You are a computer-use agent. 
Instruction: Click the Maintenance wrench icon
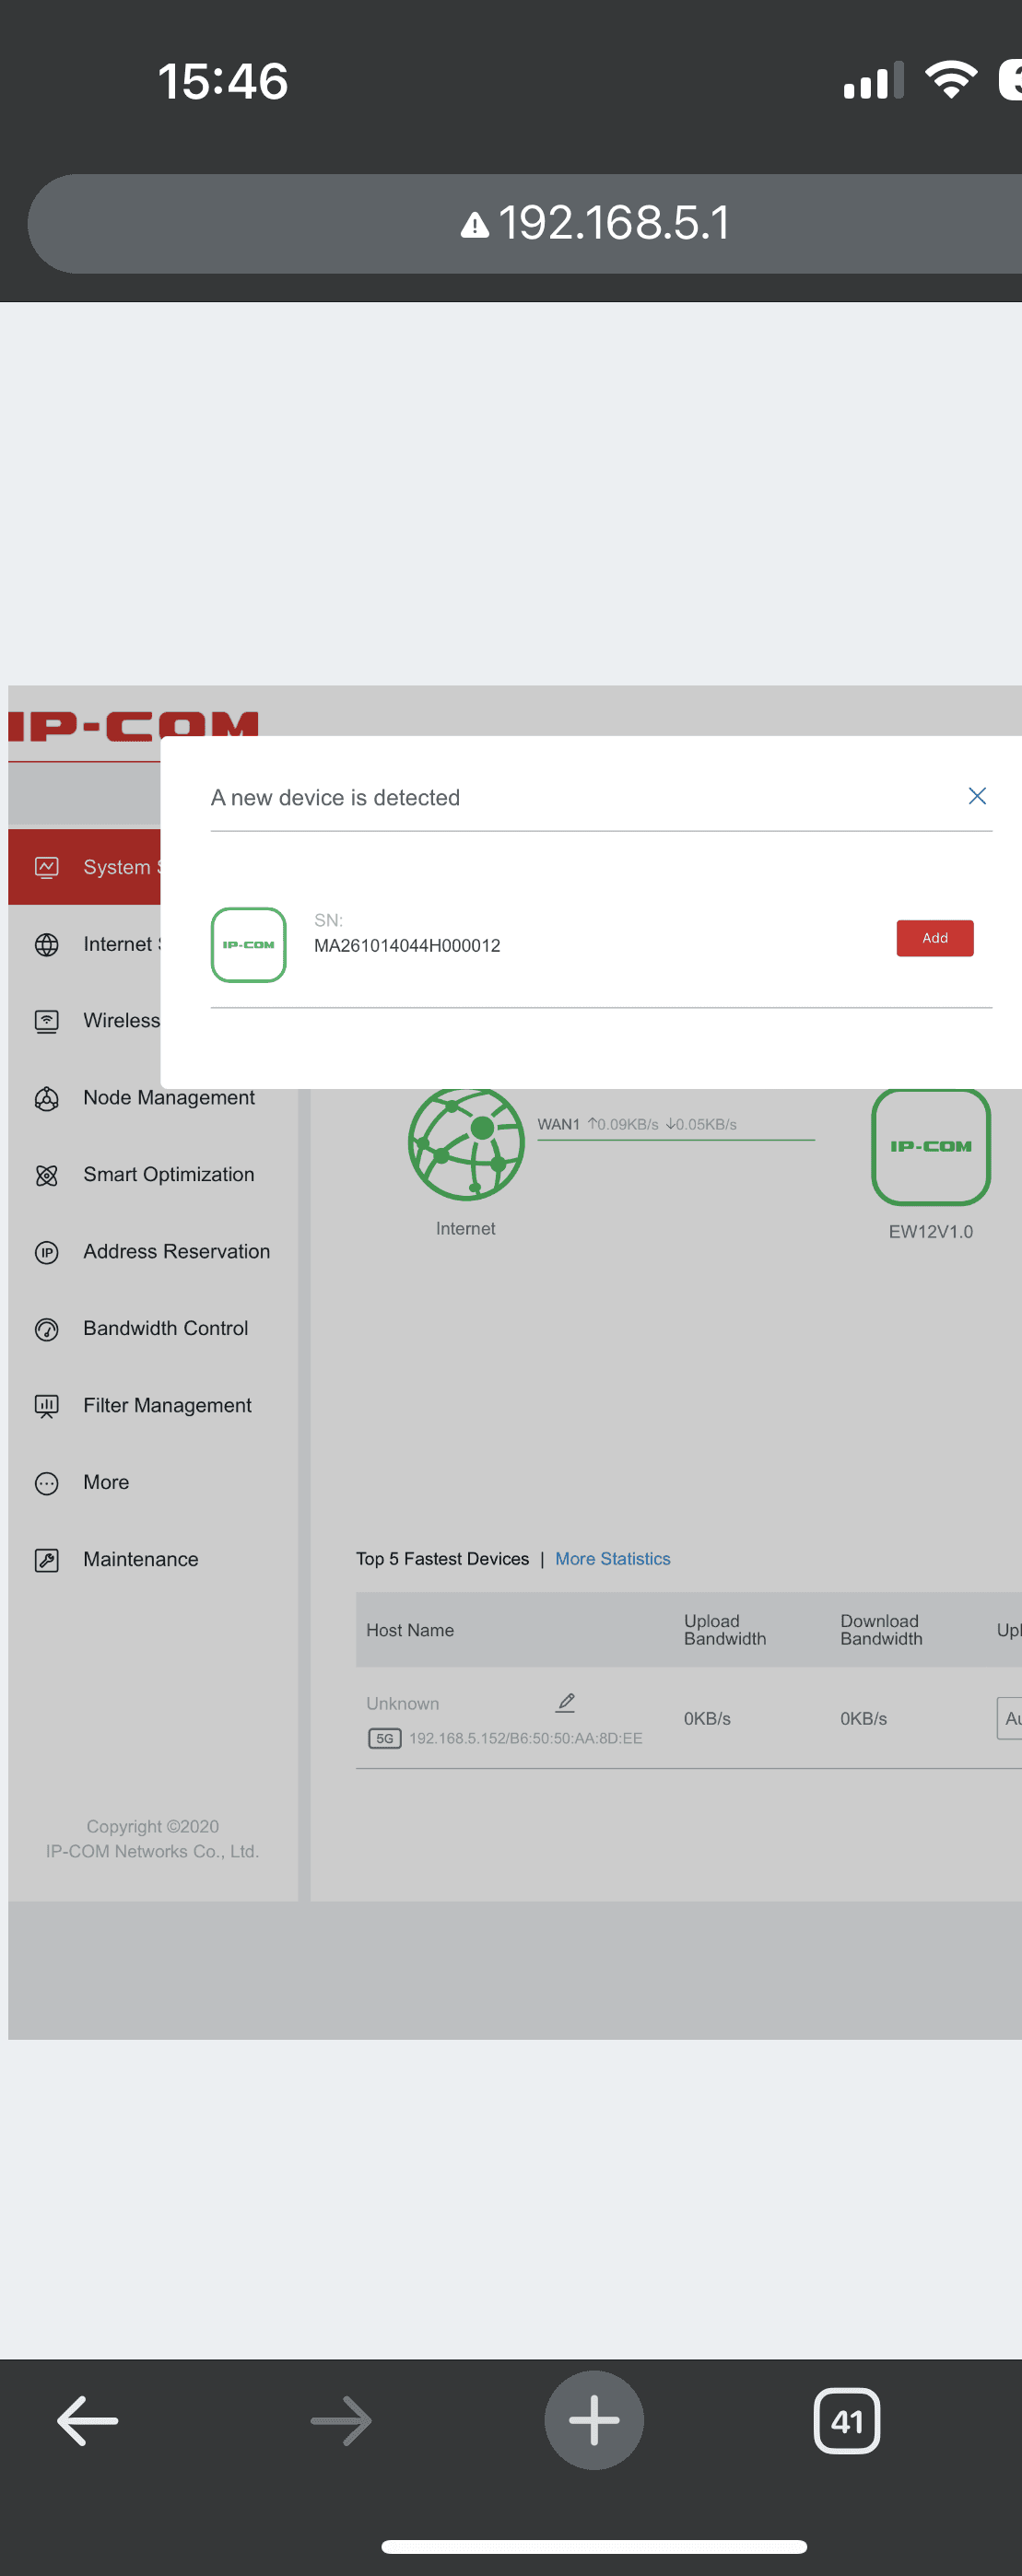[x=47, y=1560]
